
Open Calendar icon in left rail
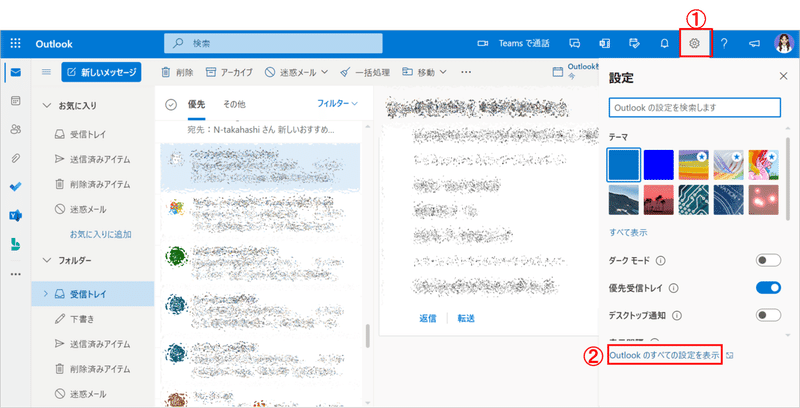(15, 101)
